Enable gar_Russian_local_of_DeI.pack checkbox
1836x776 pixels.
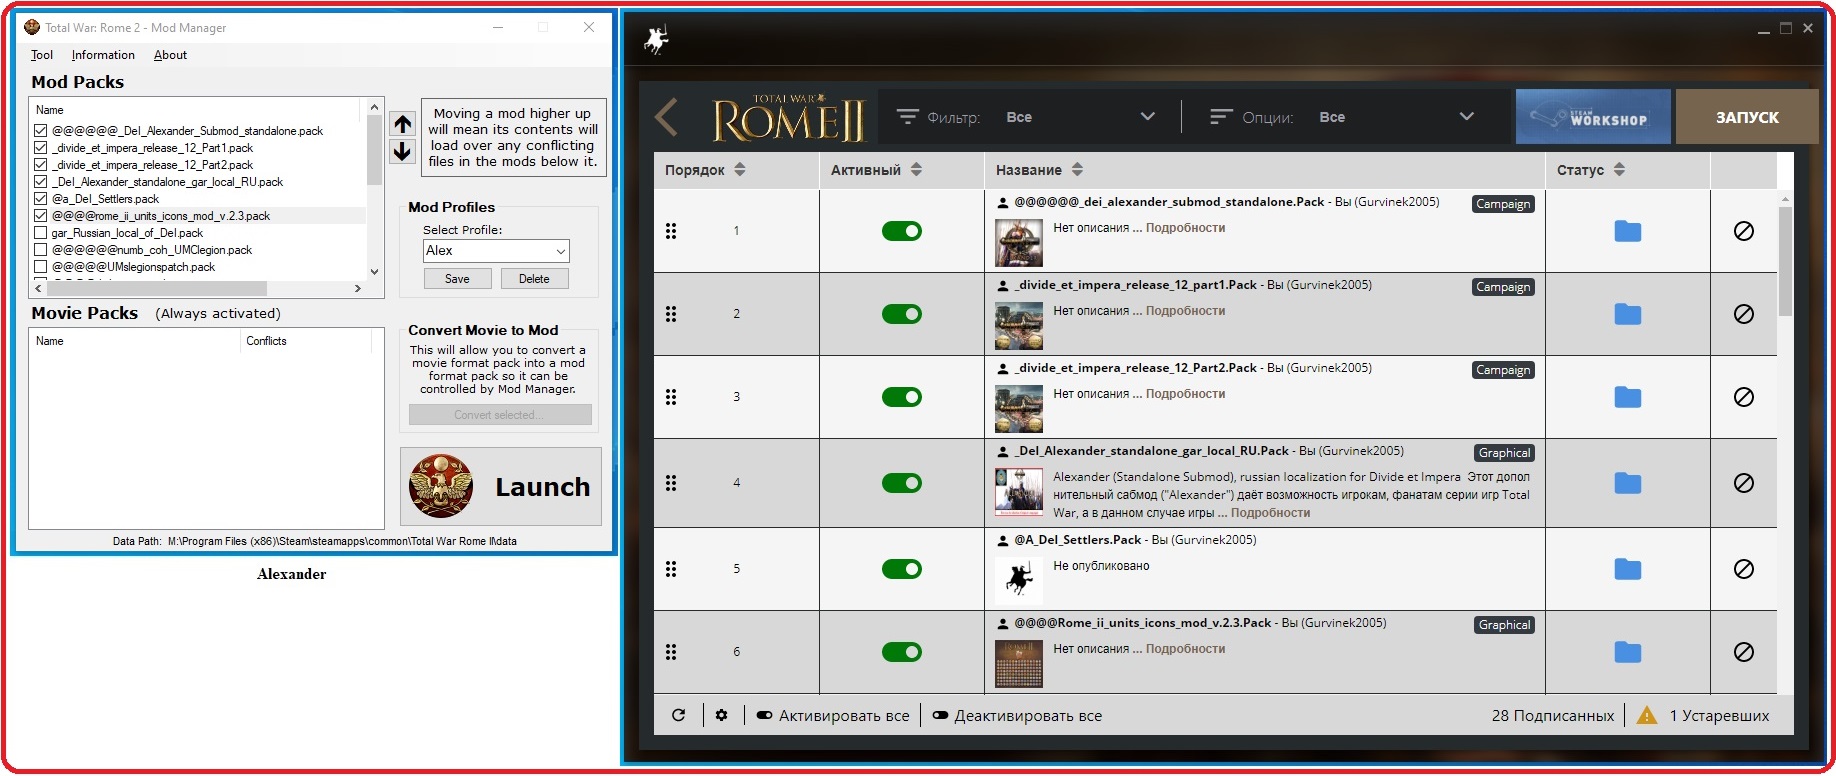pos(41,233)
